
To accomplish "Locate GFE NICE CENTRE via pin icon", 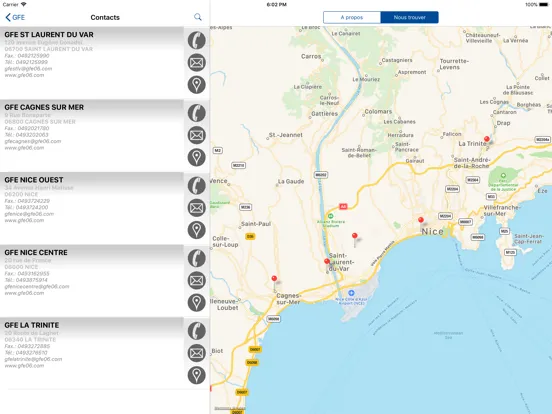I will coord(196,303).
